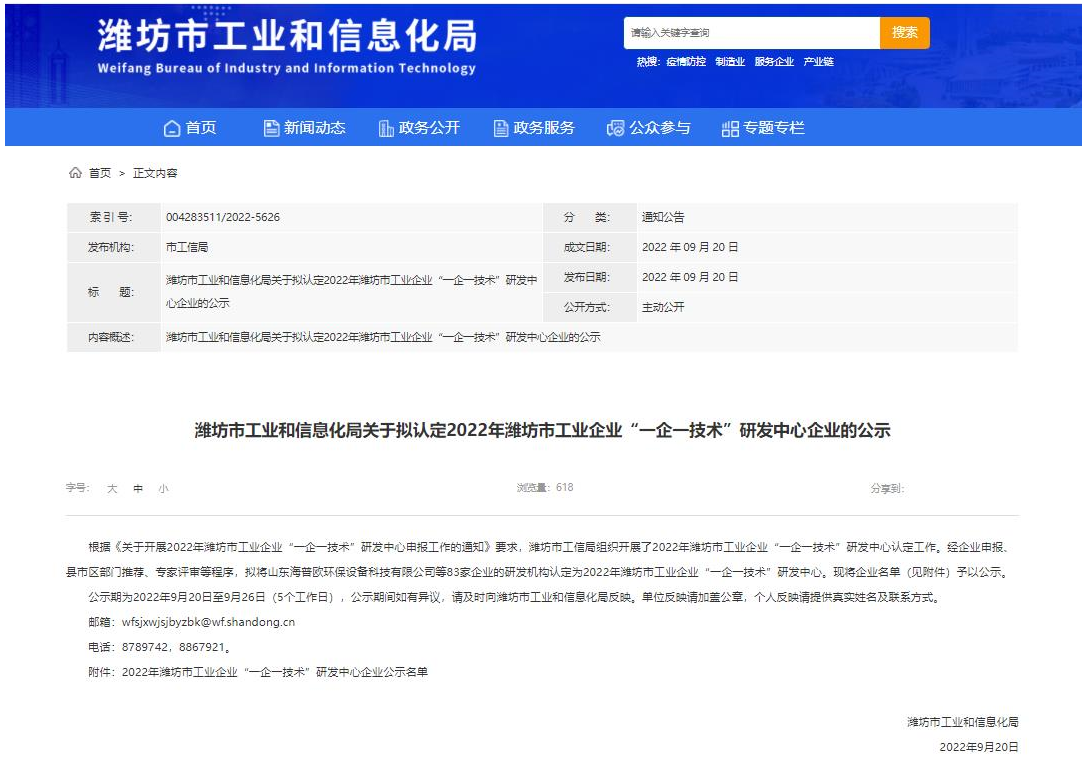Click the small house icon in the breadcrumb
The width and height of the screenshot is (1085, 776).
tap(75, 173)
